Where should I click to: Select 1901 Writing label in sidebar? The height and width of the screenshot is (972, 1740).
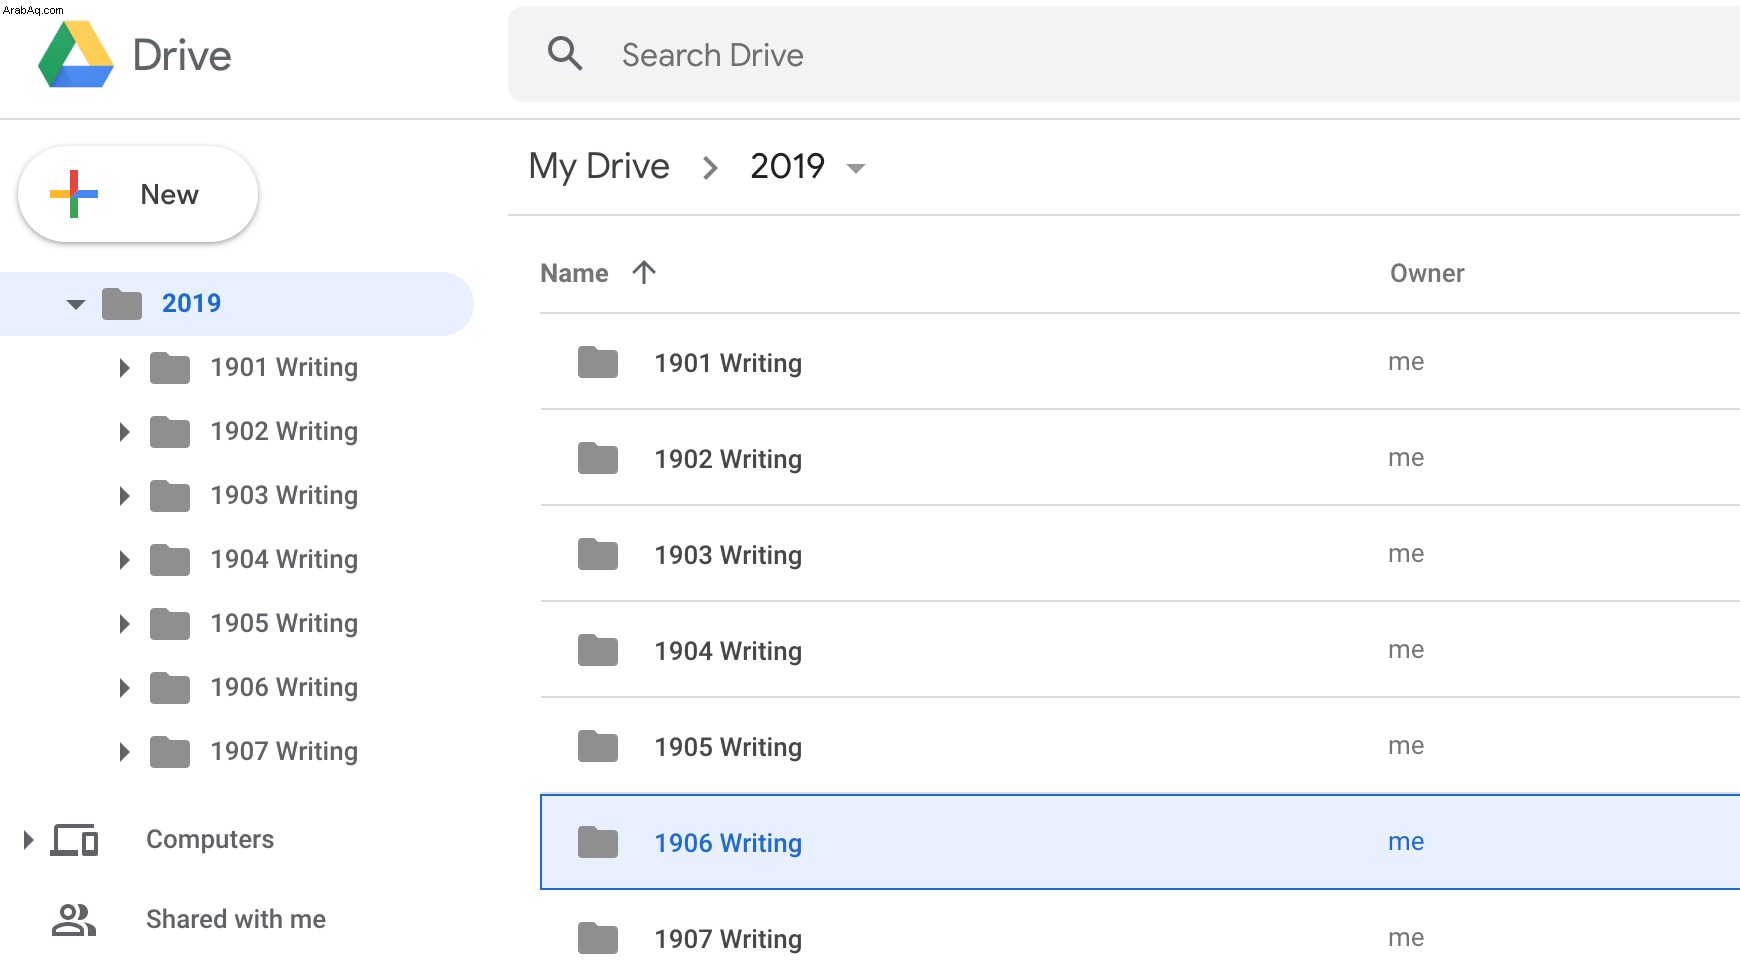(284, 367)
